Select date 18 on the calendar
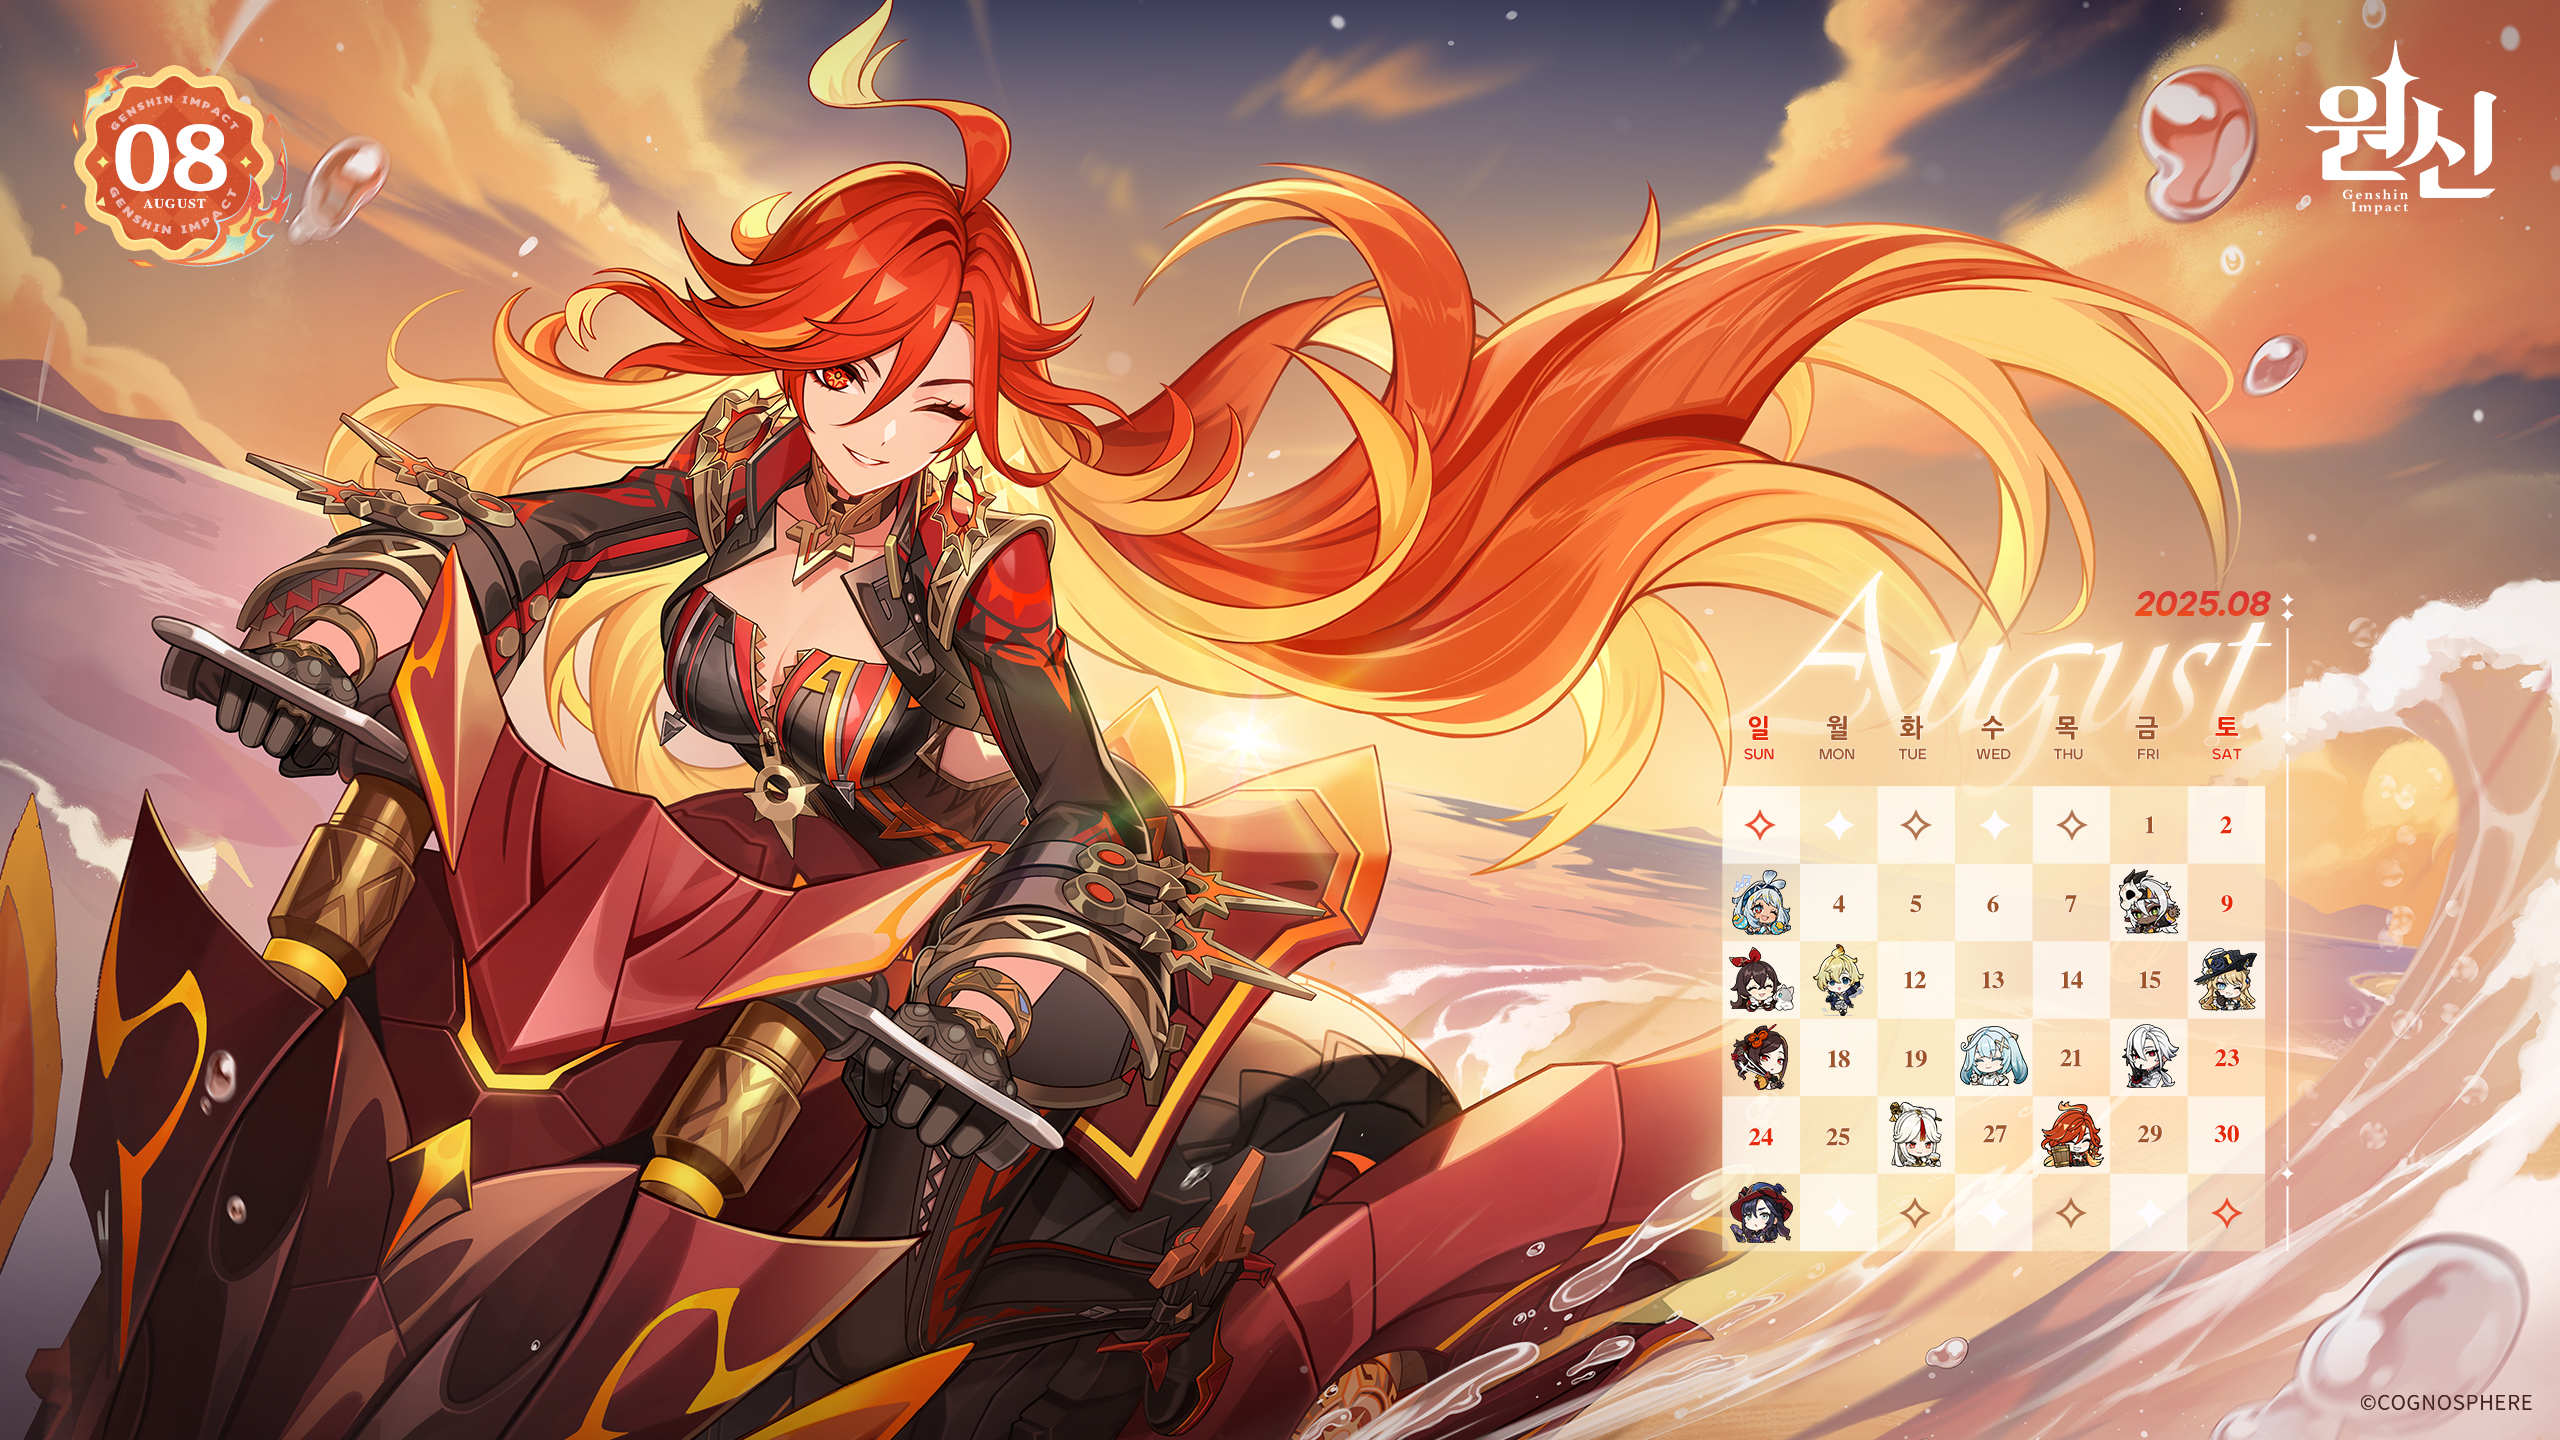 1838,1059
